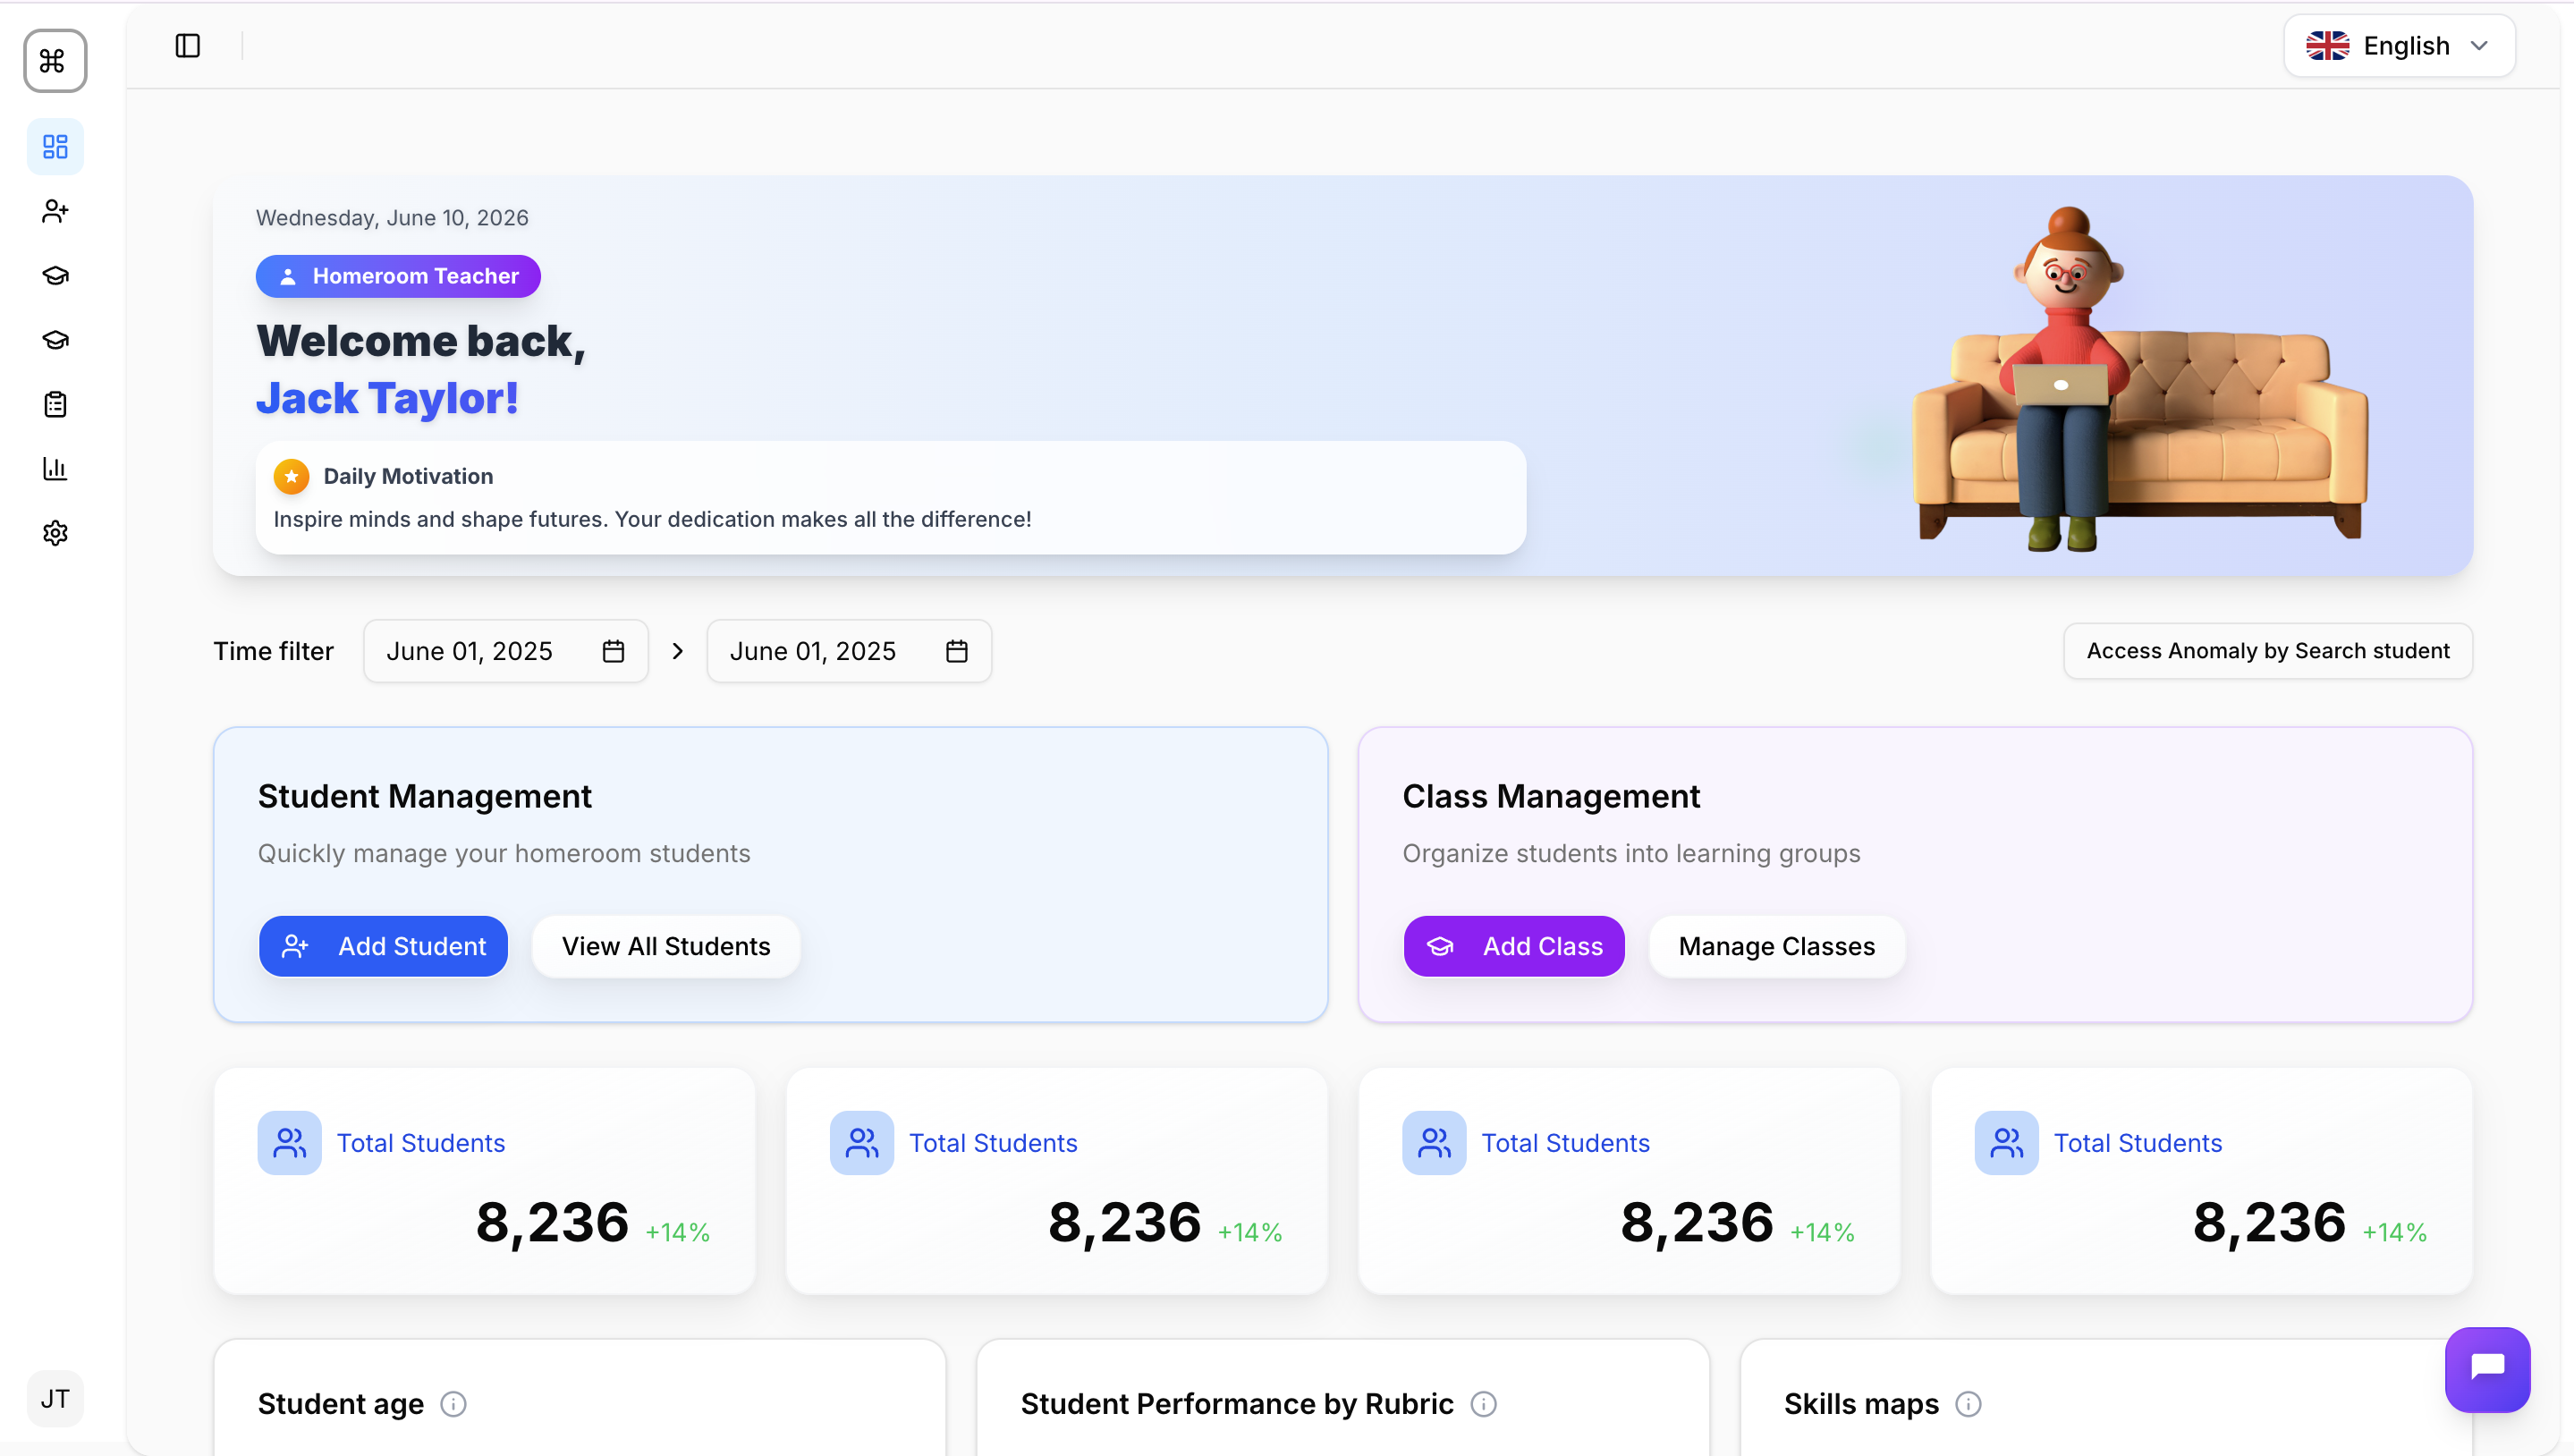Open the English language dropdown

click(x=2398, y=46)
